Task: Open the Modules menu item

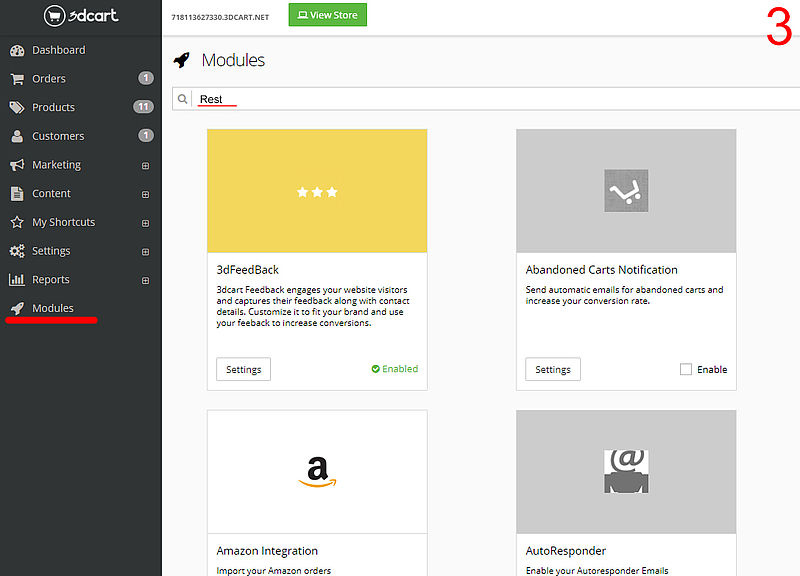Action: [x=52, y=308]
